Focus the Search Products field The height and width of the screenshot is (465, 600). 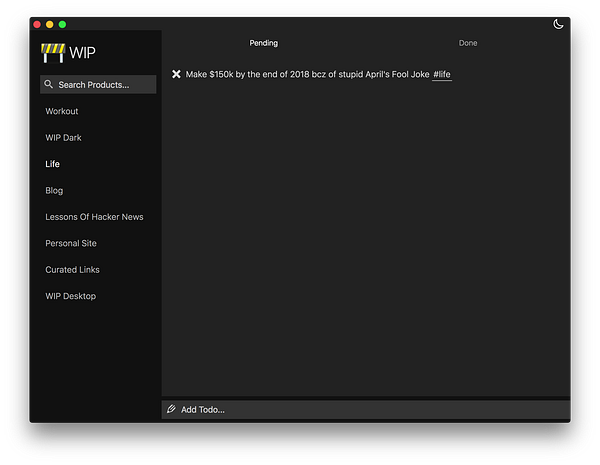pyautogui.click(x=100, y=85)
